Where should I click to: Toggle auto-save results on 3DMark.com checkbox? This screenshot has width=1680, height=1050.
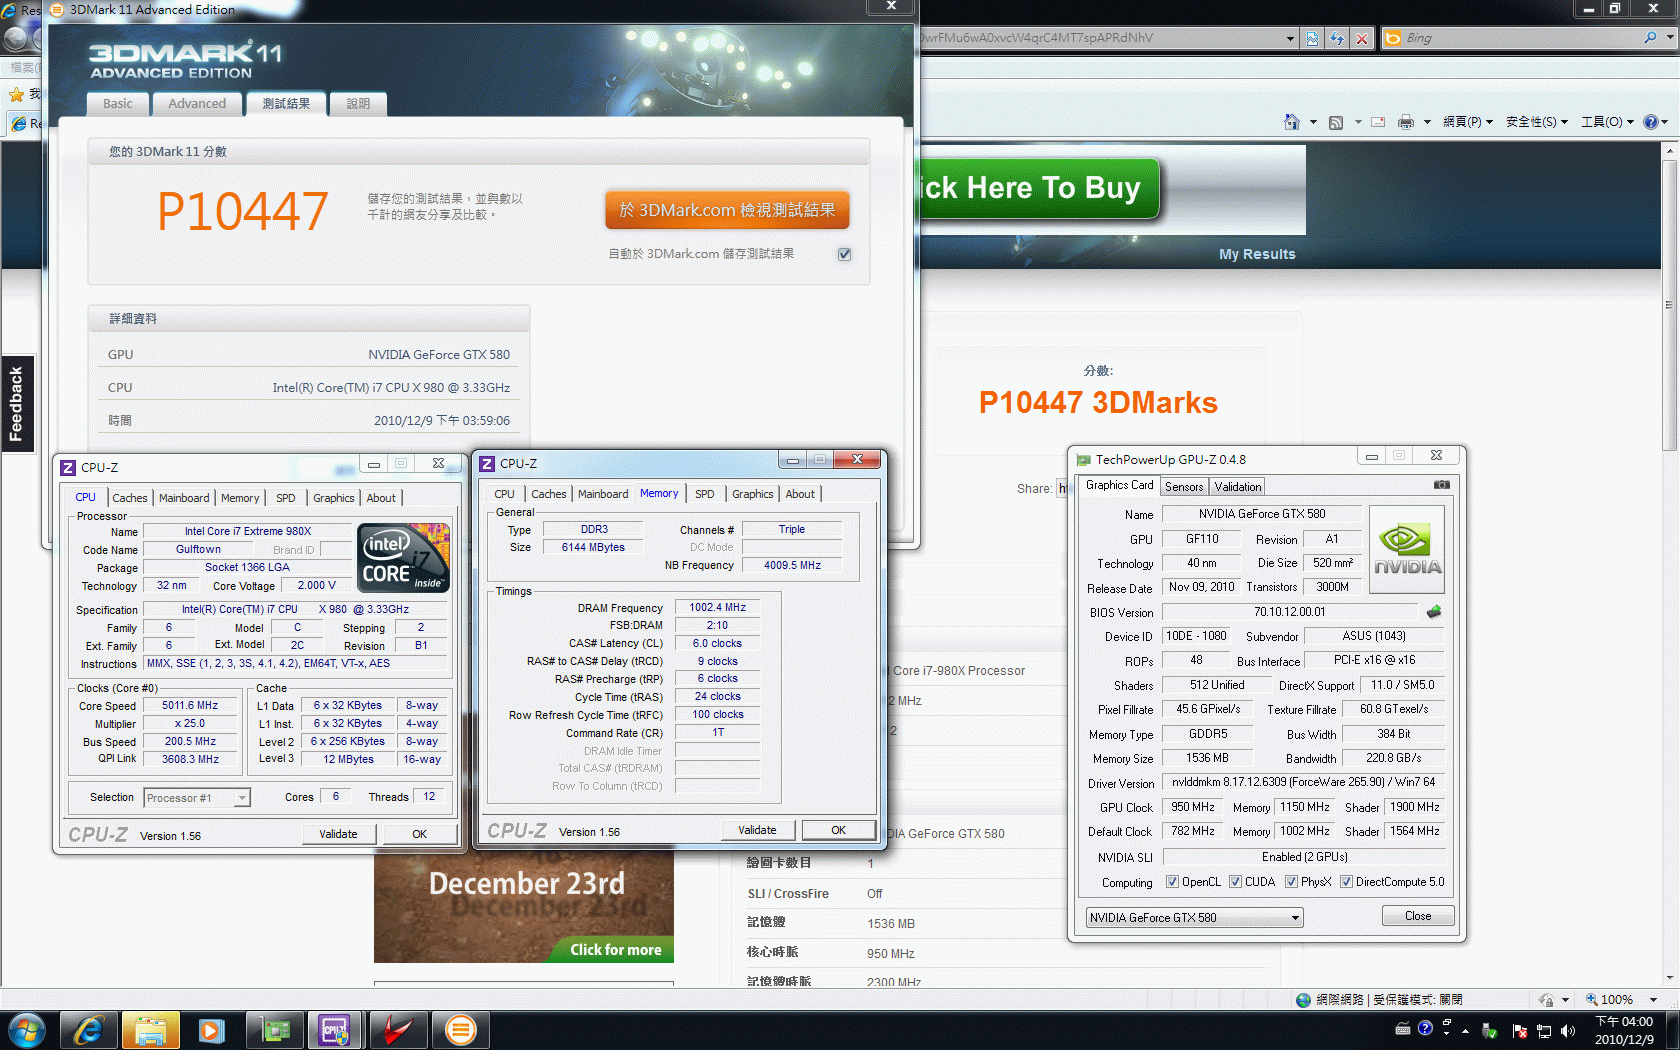845,254
